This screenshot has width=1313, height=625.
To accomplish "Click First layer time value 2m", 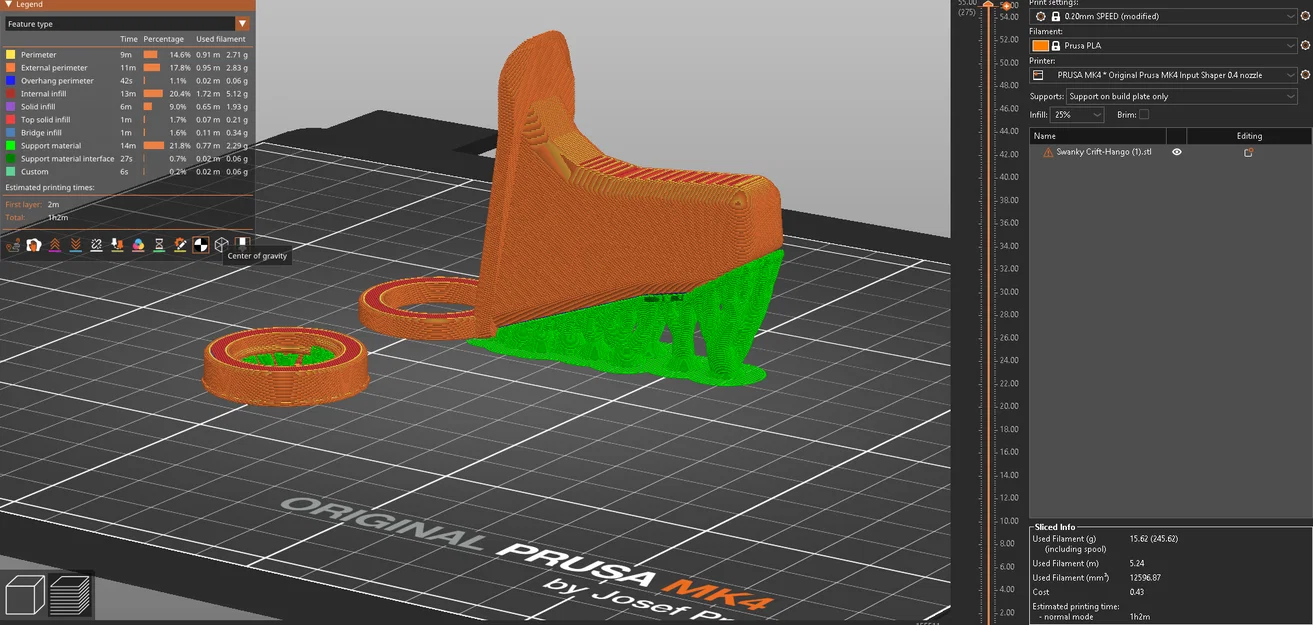I will pyautogui.click(x=52, y=204).
